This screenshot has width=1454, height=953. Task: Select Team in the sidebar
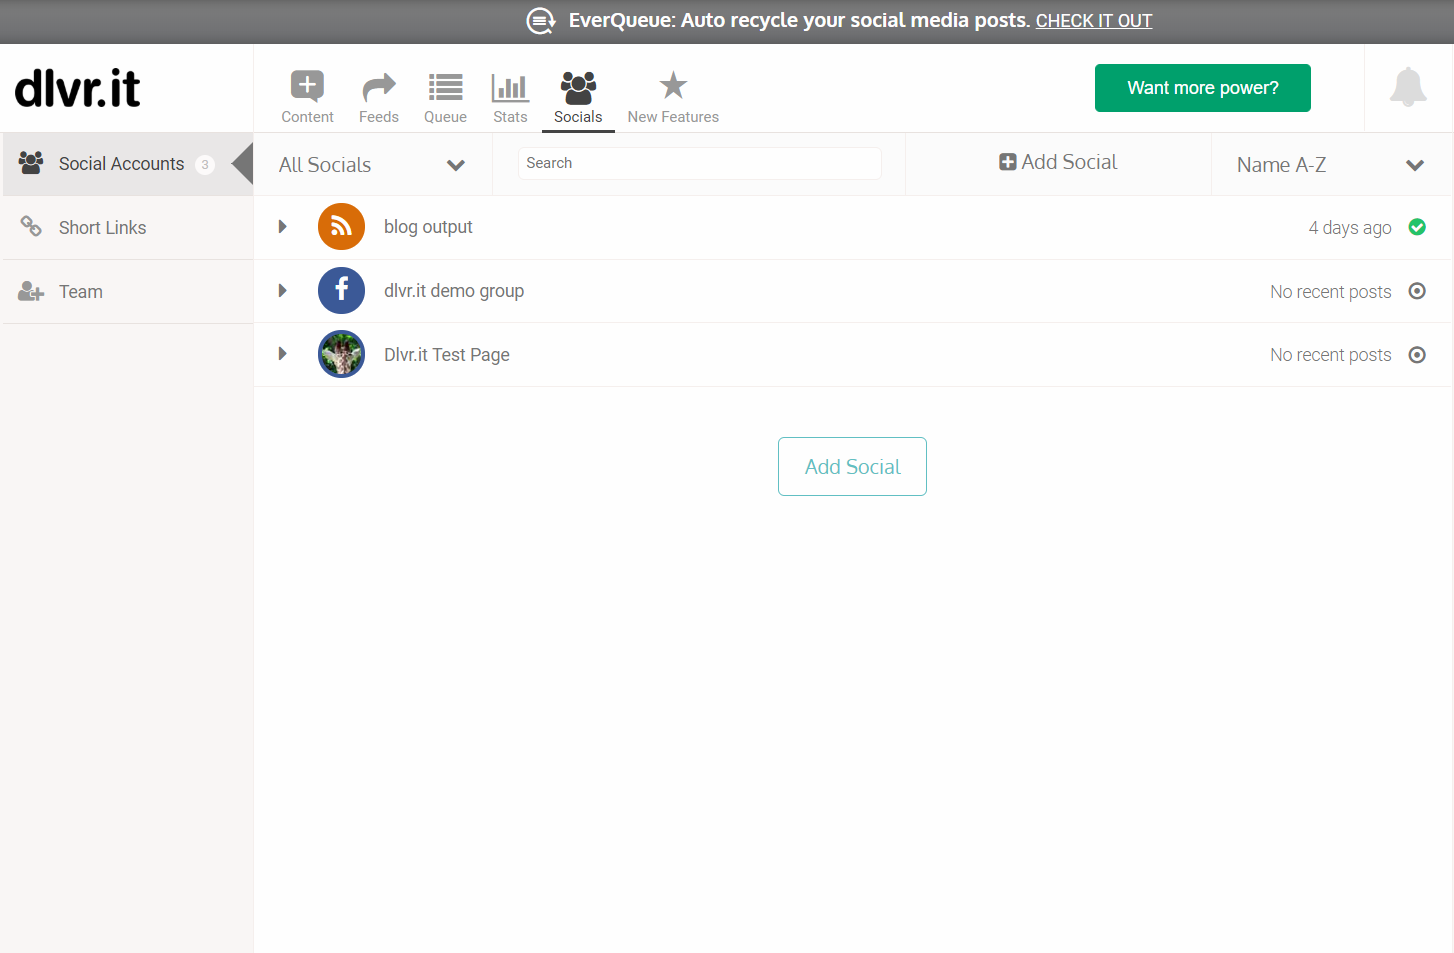click(127, 292)
